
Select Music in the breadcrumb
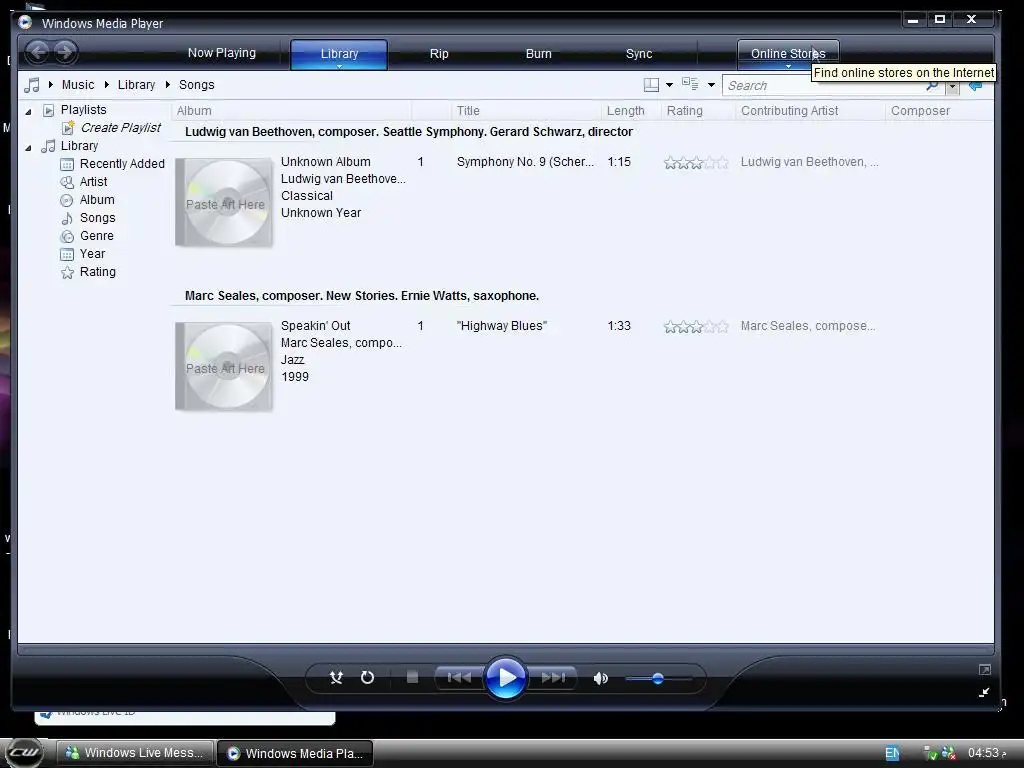click(x=78, y=85)
